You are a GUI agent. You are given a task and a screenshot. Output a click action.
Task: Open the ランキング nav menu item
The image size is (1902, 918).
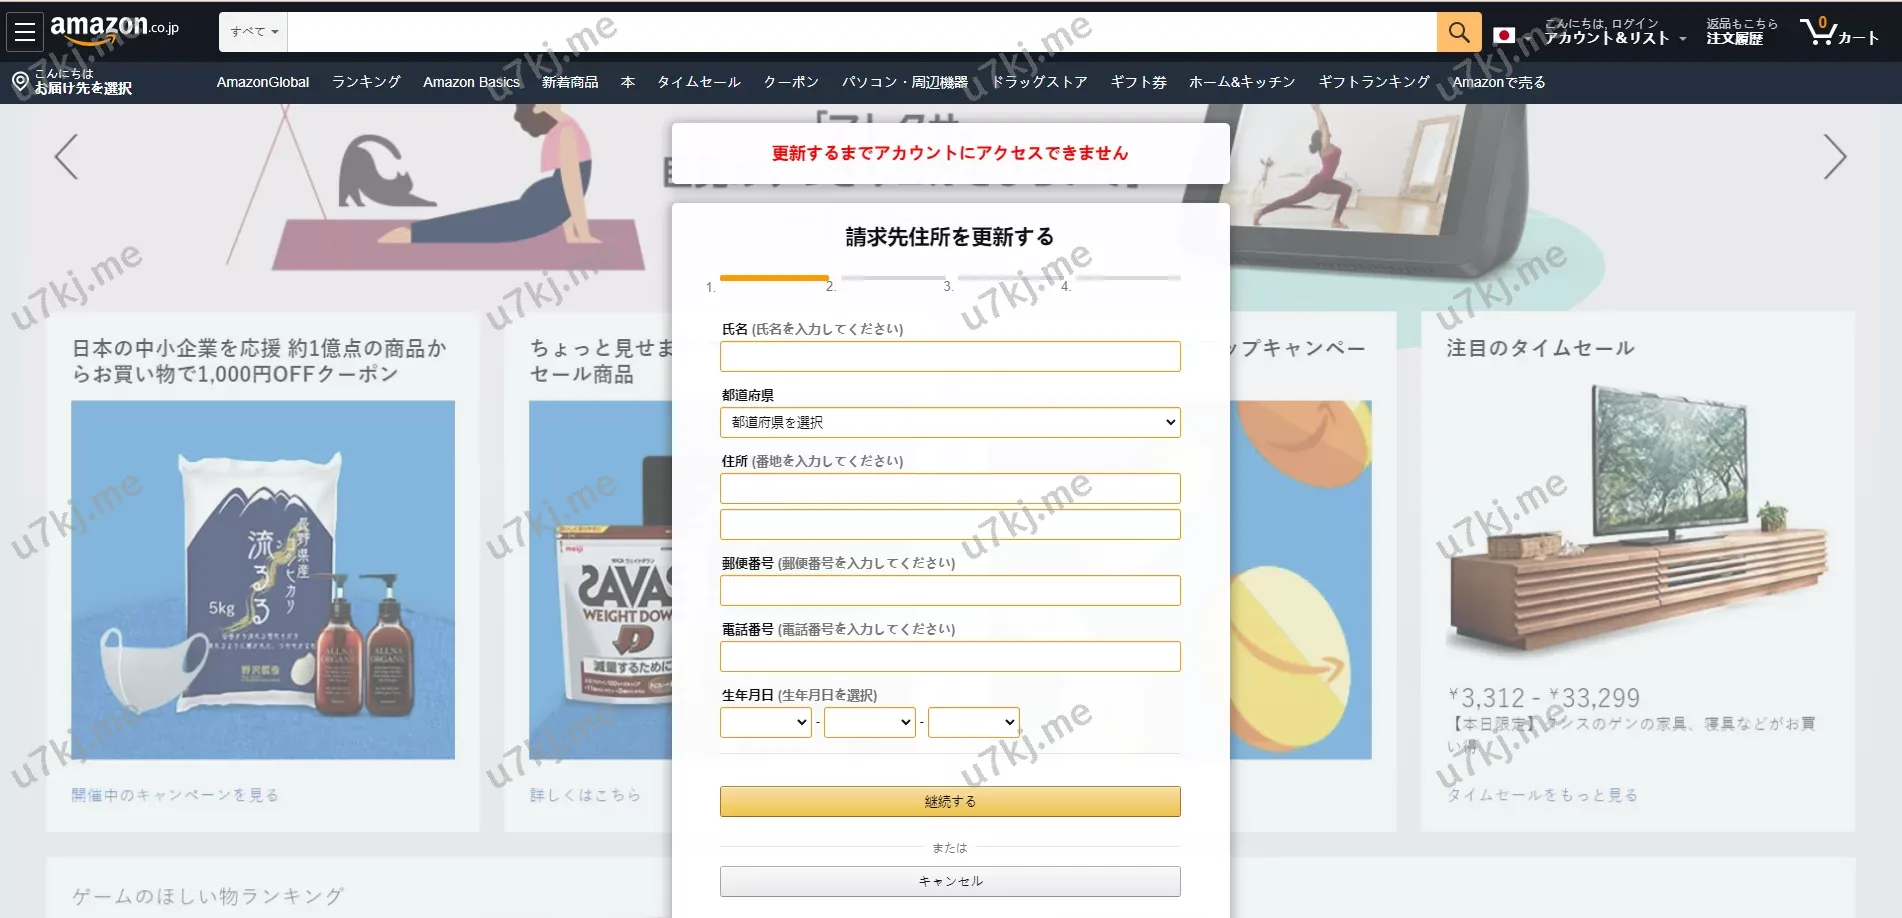click(x=366, y=82)
